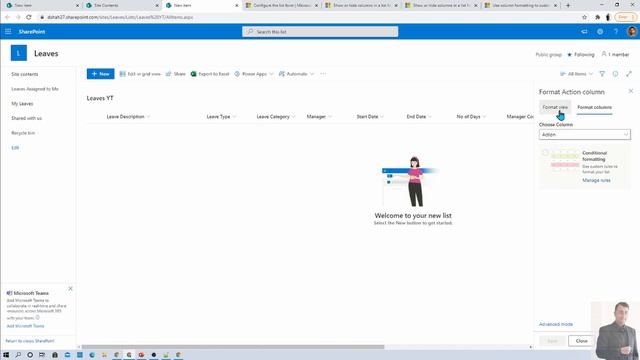
Task: Open the help question mark icon
Action: [616, 31]
